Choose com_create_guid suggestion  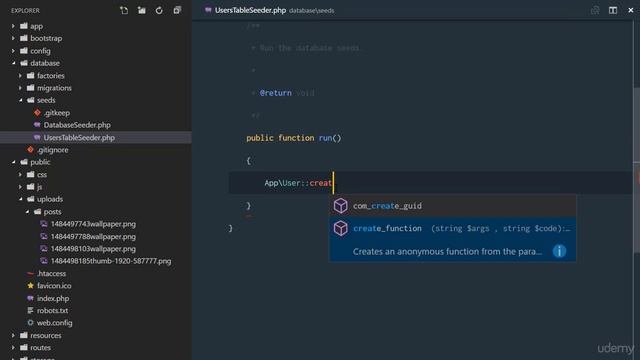[x=453, y=206]
